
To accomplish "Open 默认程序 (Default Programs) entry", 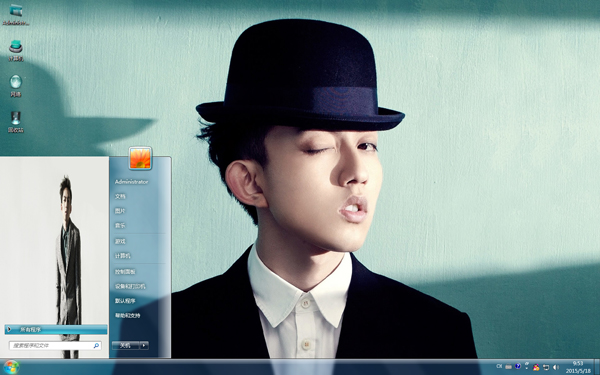I will pos(125,301).
